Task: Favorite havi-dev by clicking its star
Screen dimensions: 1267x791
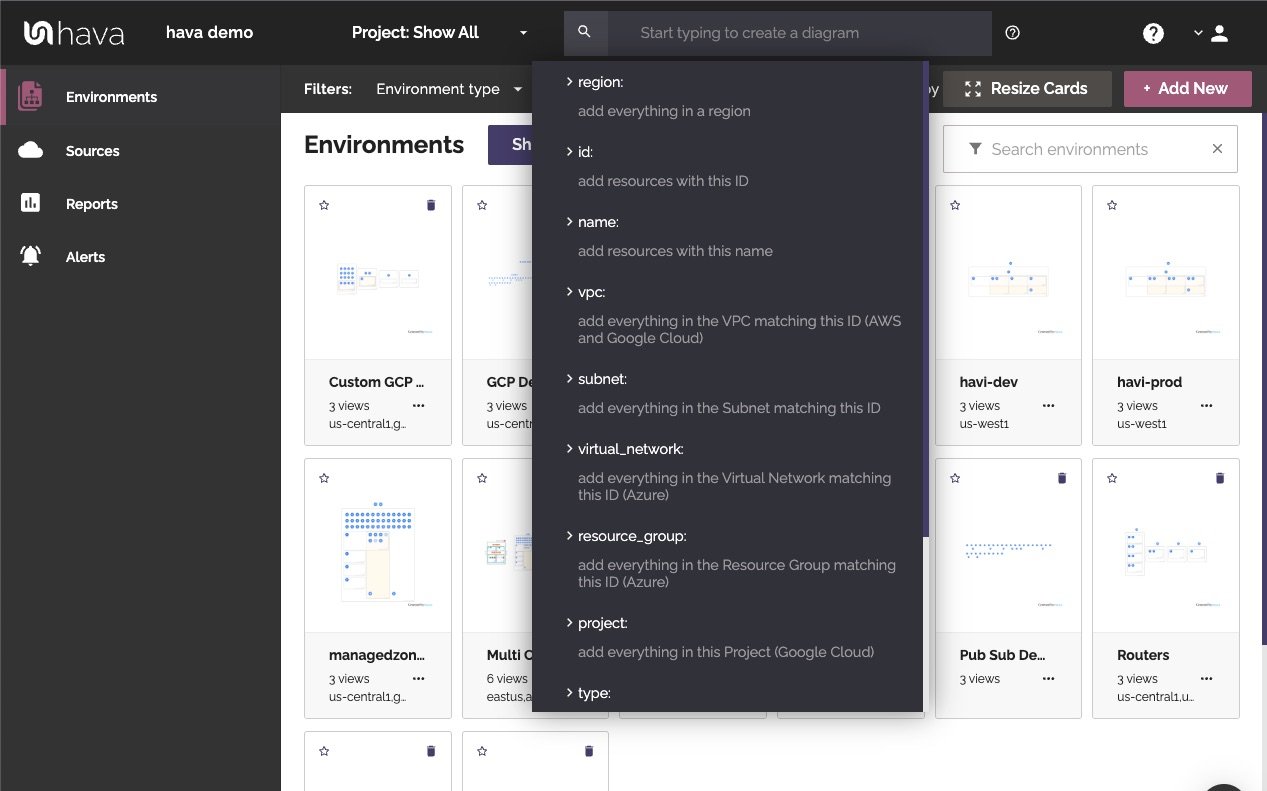Action: tap(955, 204)
